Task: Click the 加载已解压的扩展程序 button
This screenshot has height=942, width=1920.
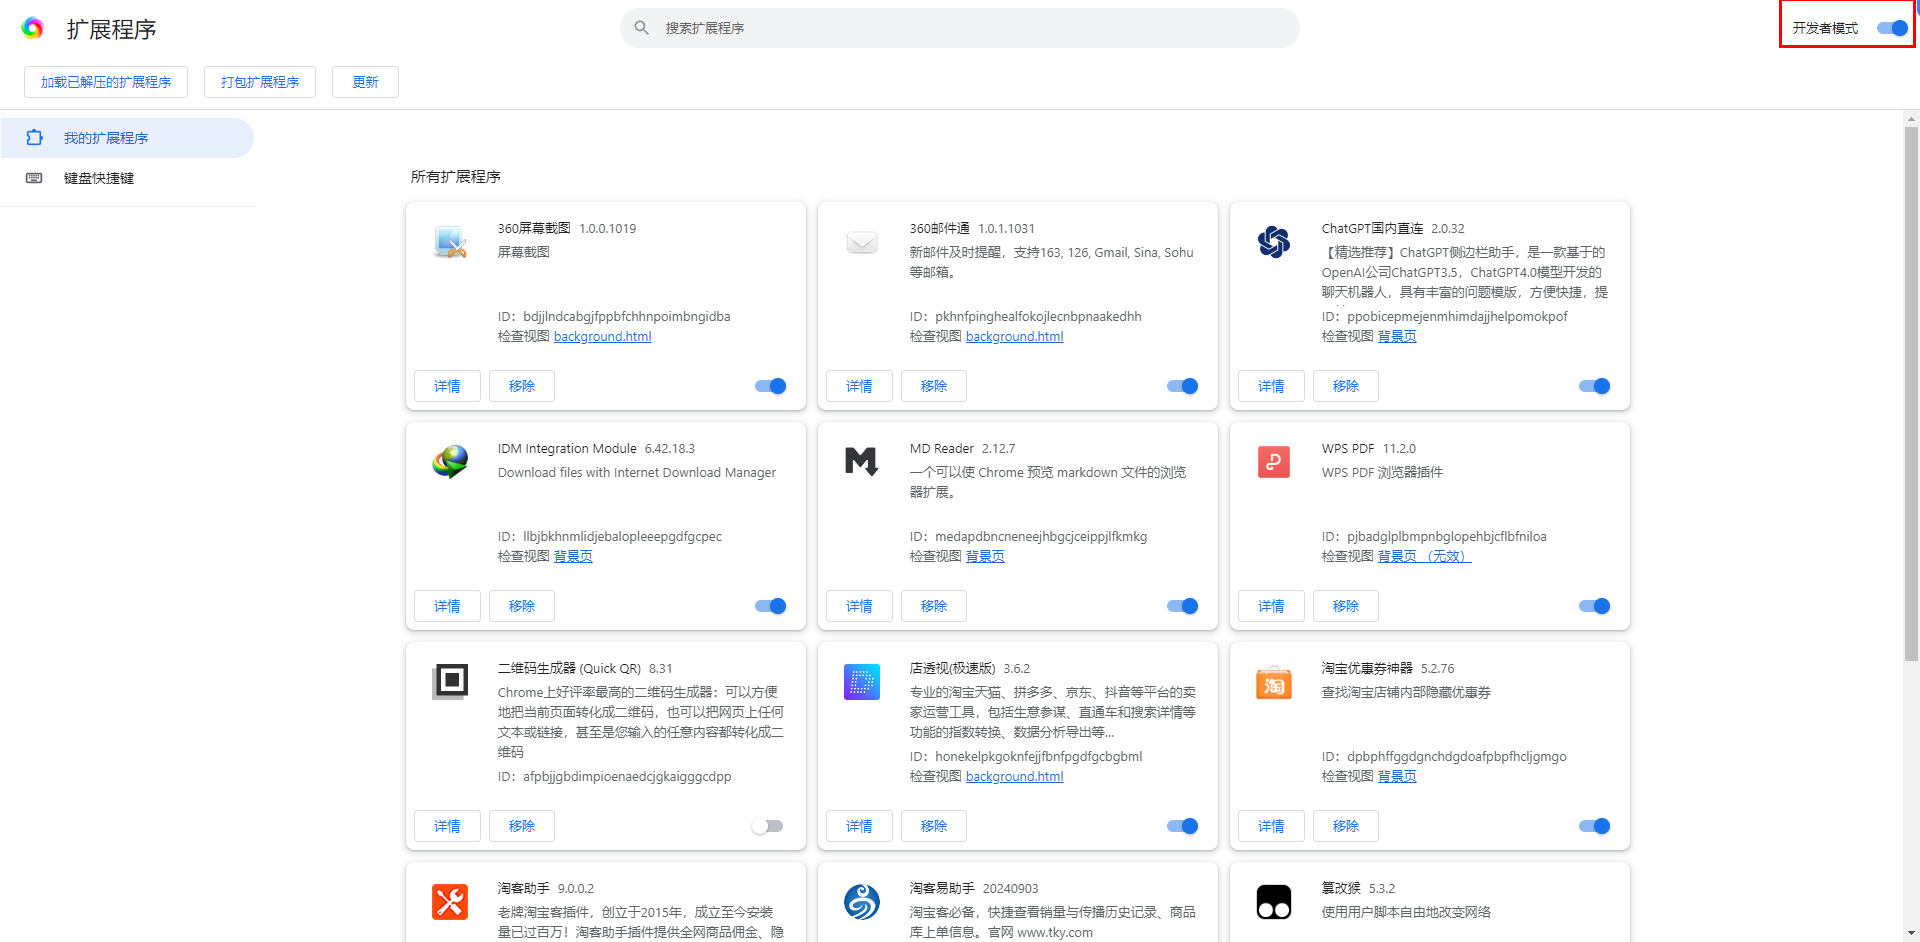Action: (x=105, y=81)
